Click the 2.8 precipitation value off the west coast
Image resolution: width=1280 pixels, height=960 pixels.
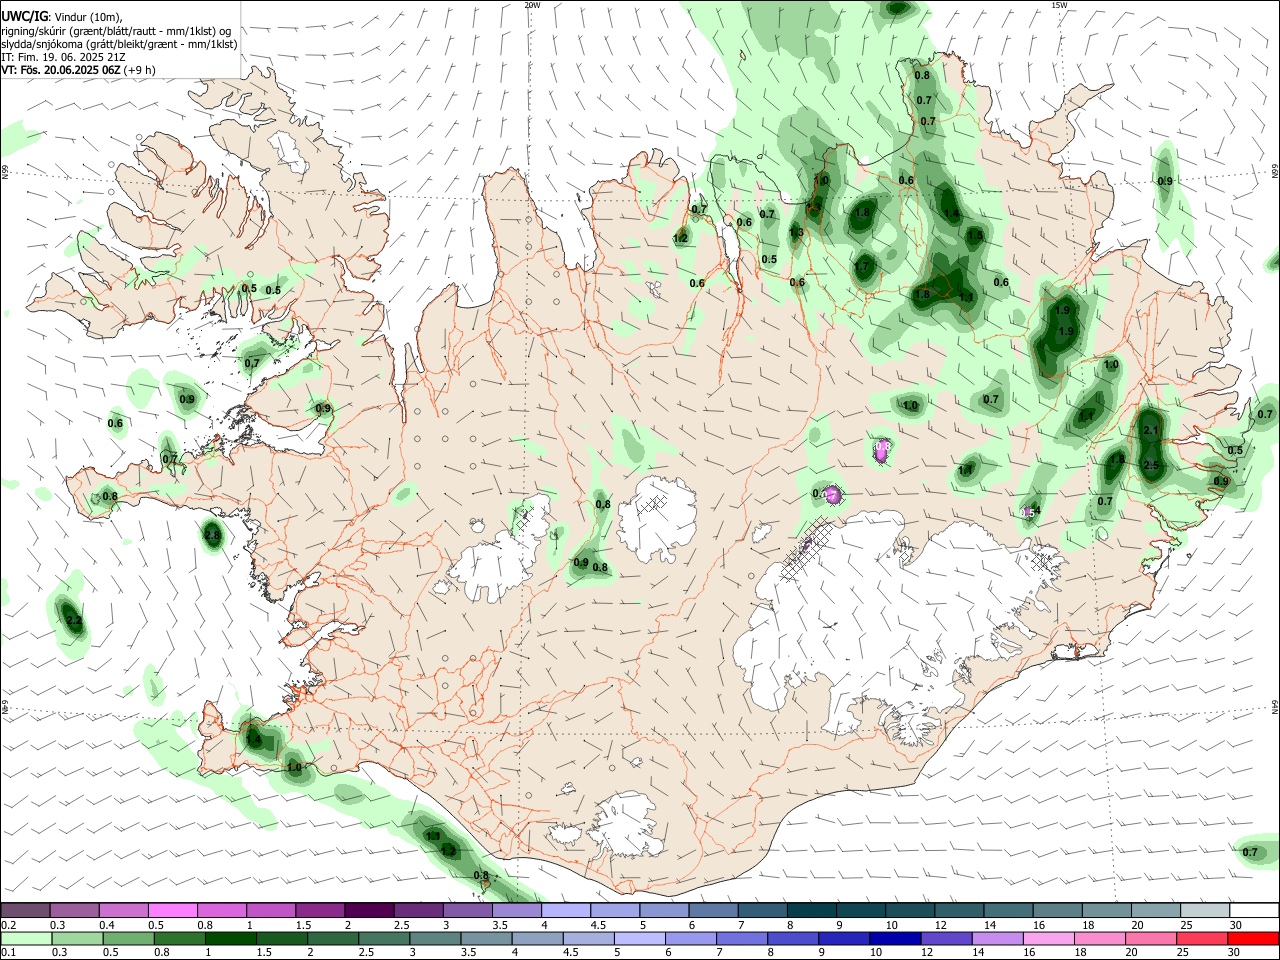[212, 536]
